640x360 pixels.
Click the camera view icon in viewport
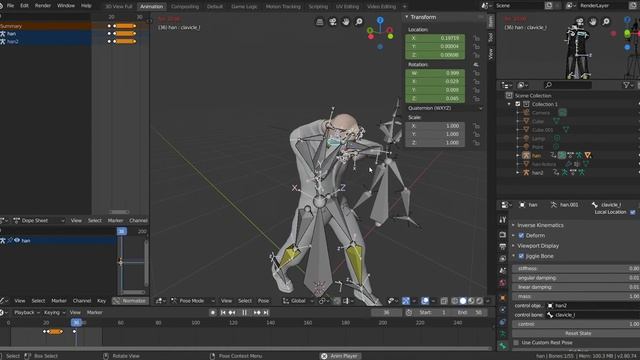point(333,22)
